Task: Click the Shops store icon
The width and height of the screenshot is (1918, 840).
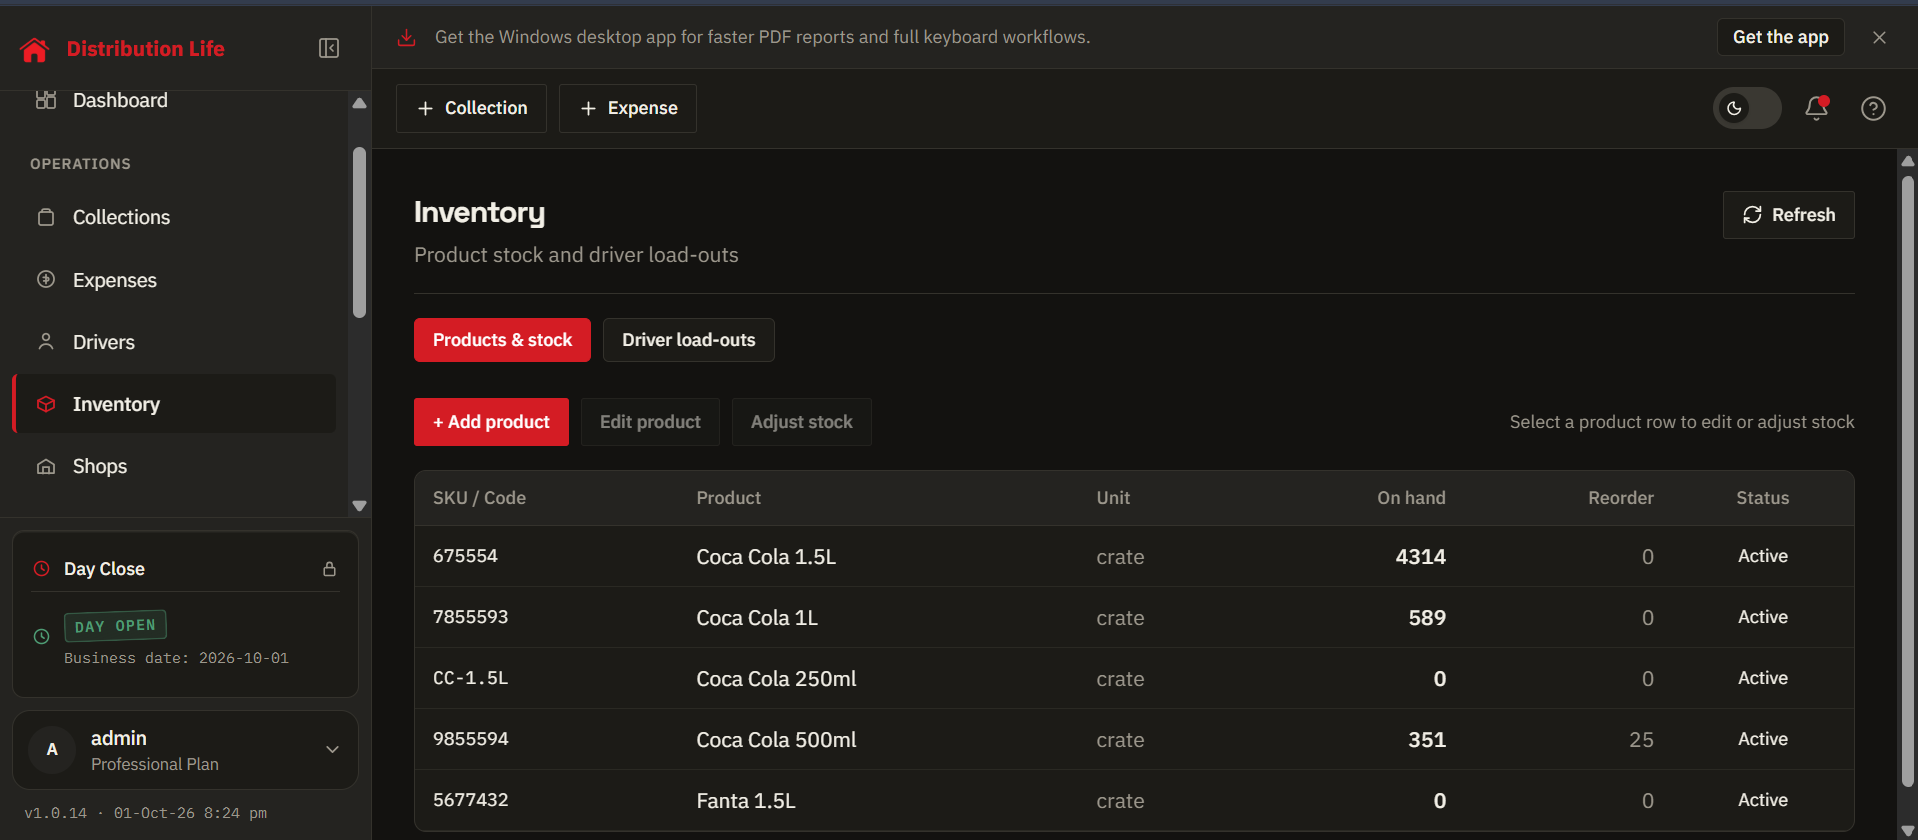Action: (x=46, y=466)
